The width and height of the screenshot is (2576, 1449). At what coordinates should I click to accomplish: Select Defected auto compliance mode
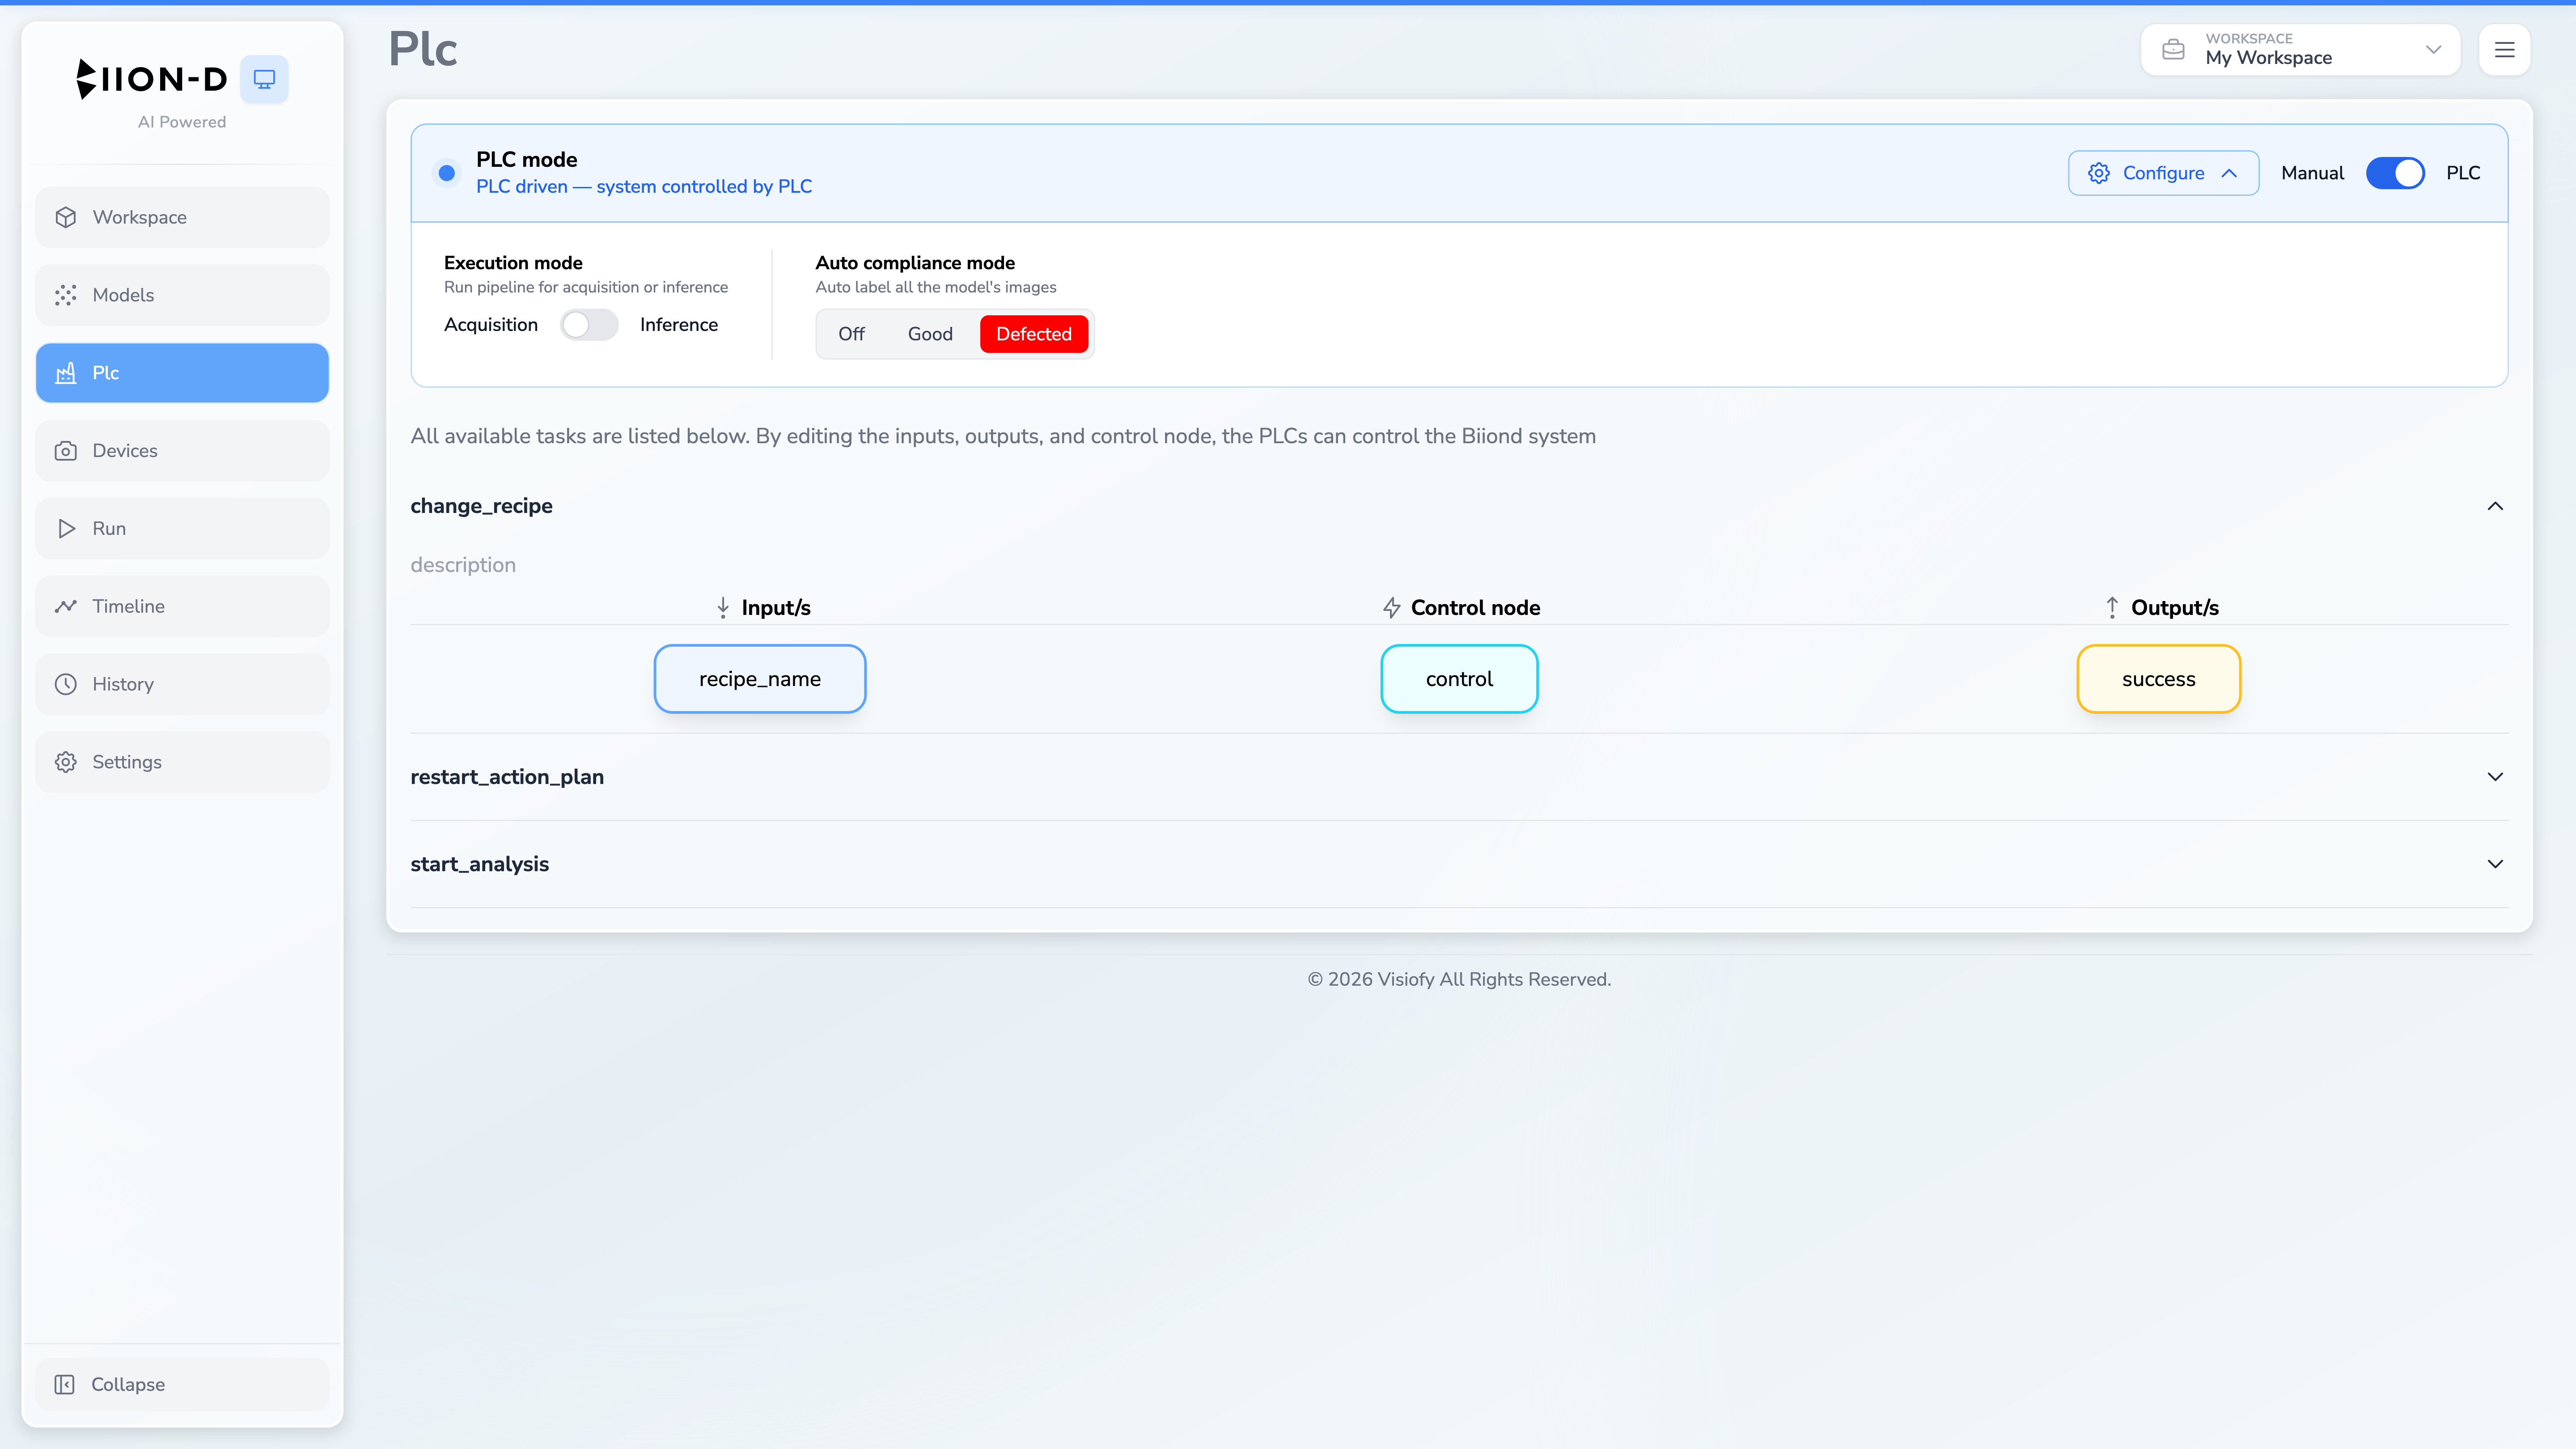click(x=1034, y=334)
